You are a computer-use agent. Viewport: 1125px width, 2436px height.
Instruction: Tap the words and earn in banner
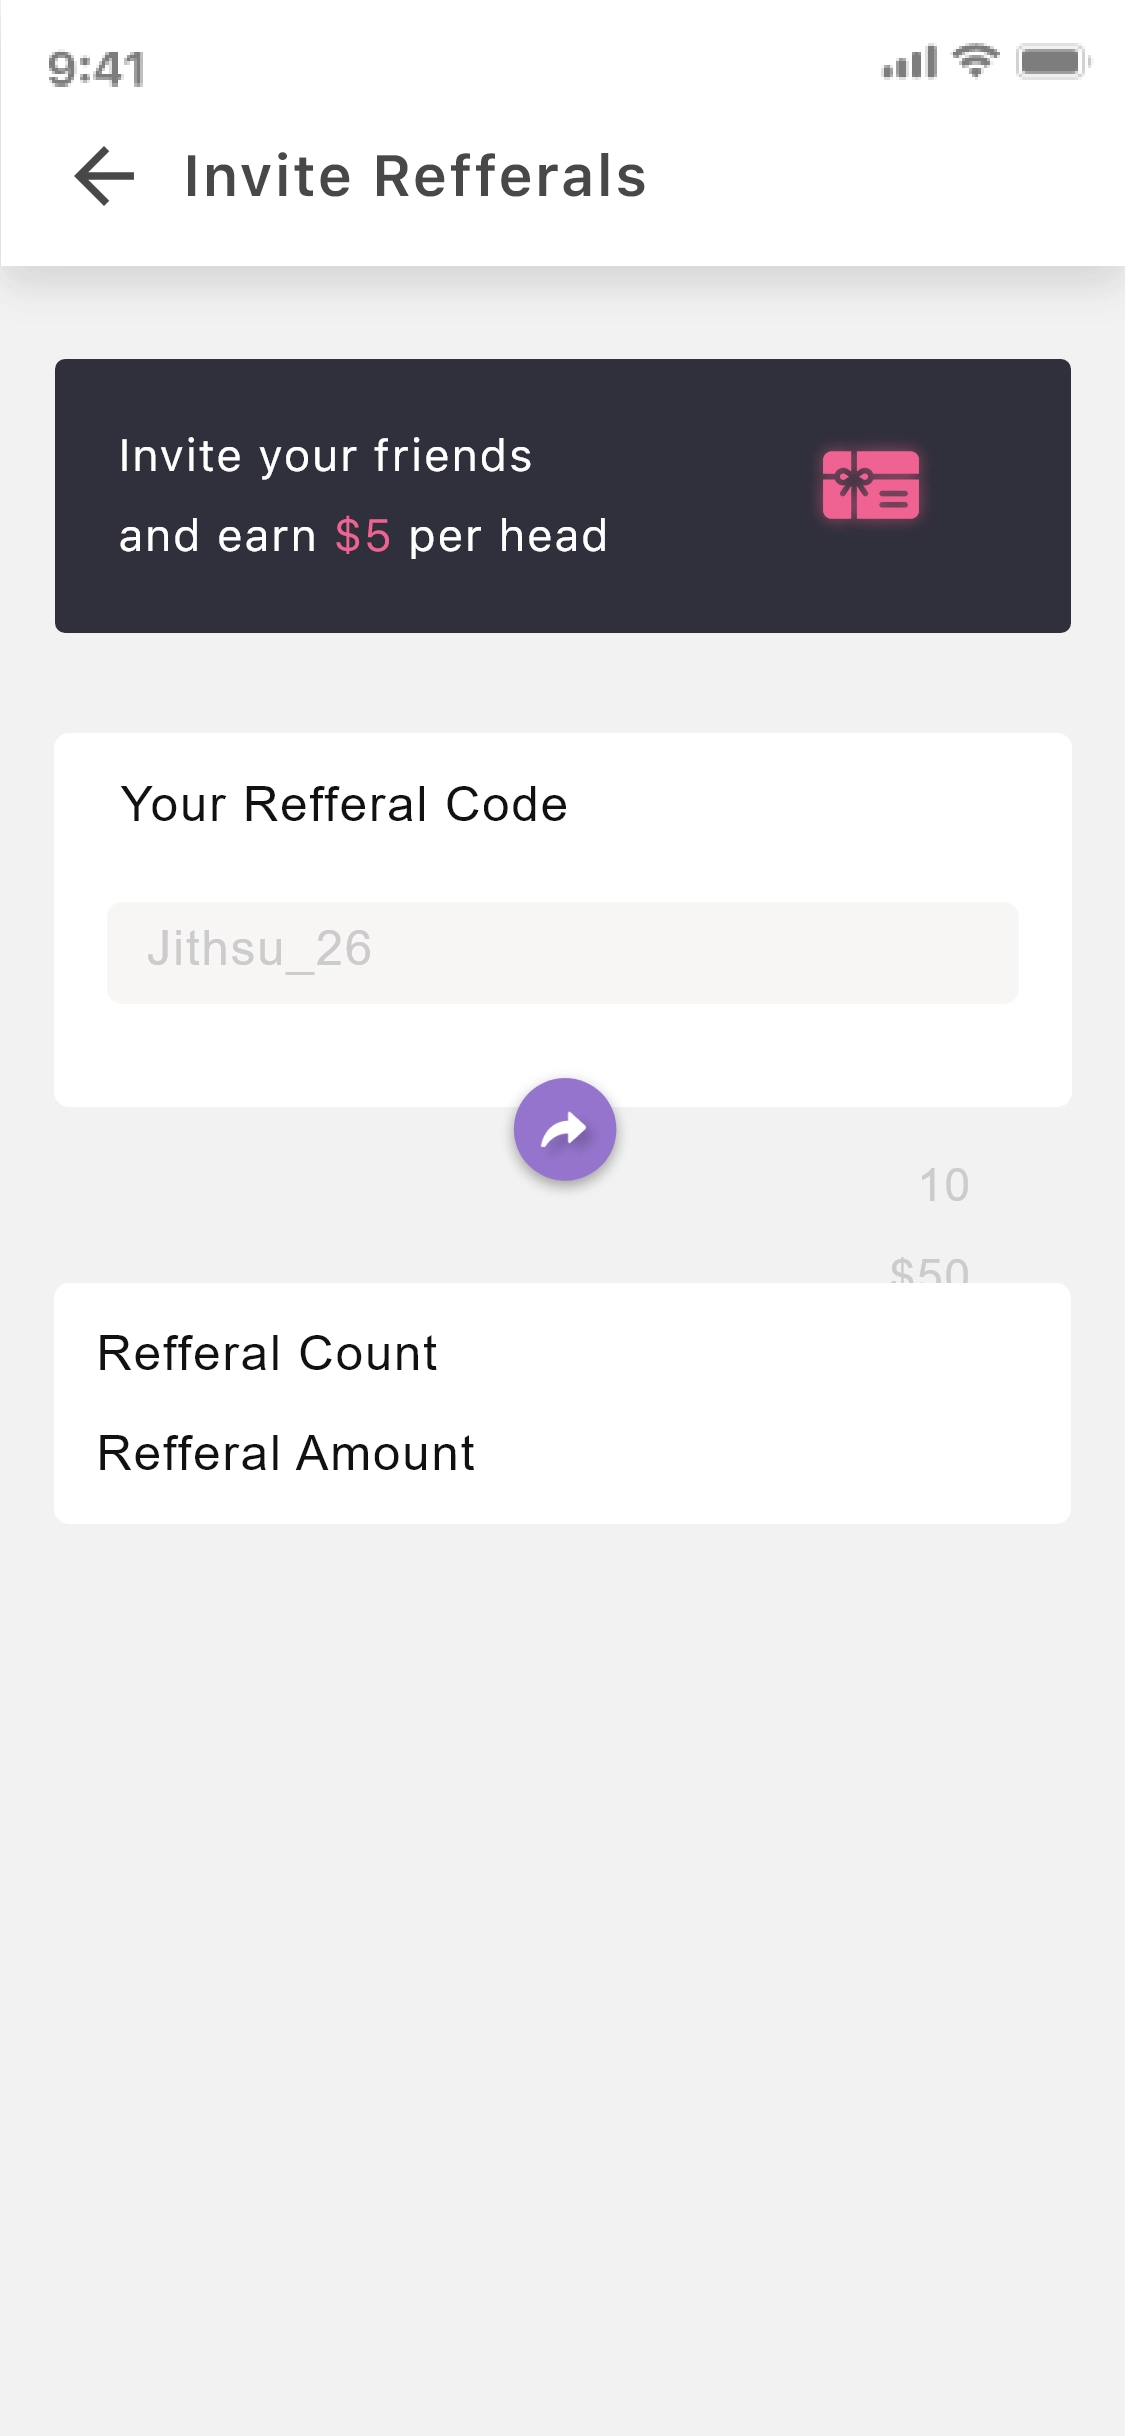(217, 536)
